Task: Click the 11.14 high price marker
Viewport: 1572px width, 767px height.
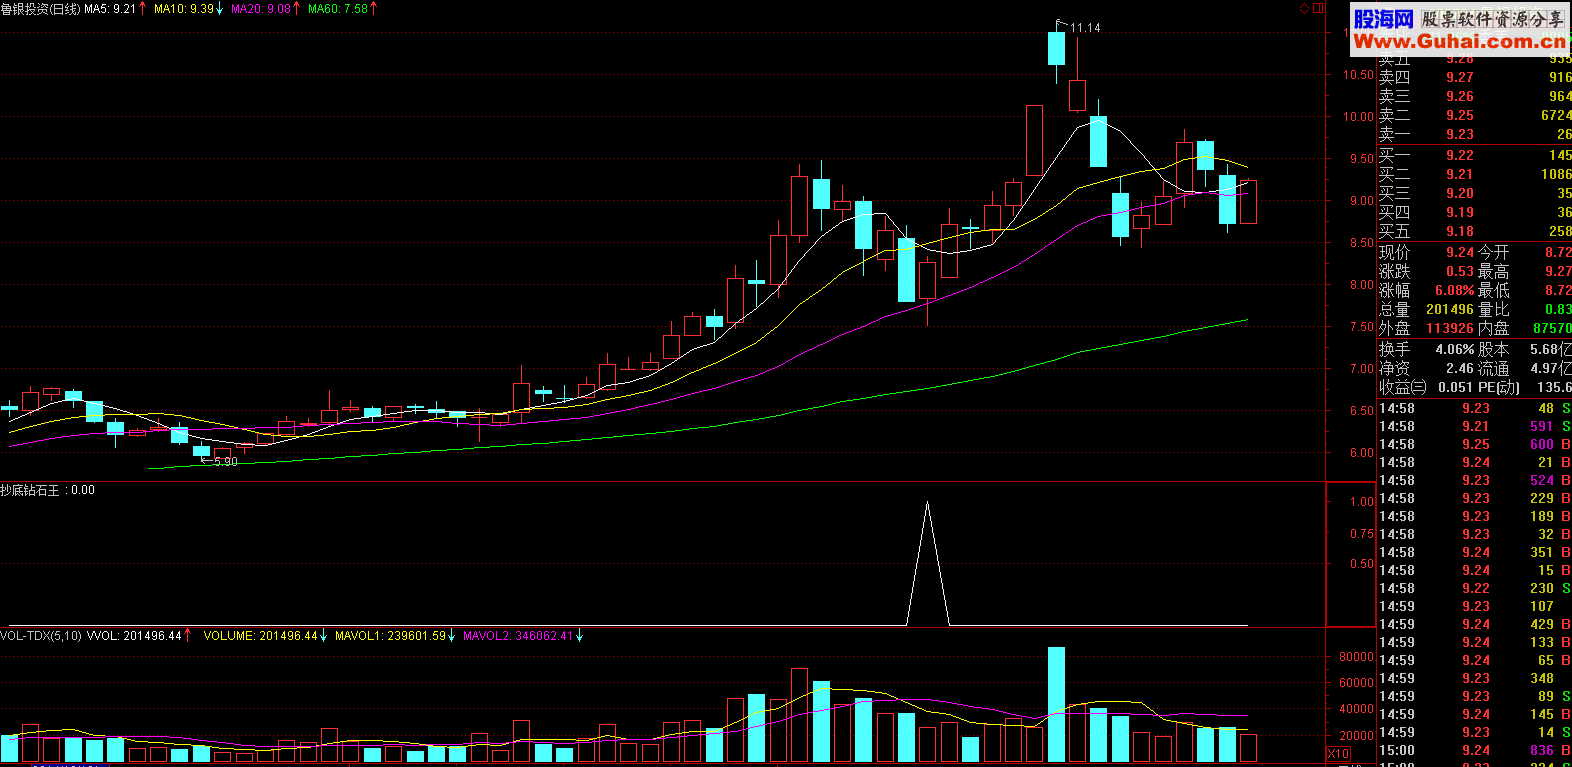Action: (1085, 28)
